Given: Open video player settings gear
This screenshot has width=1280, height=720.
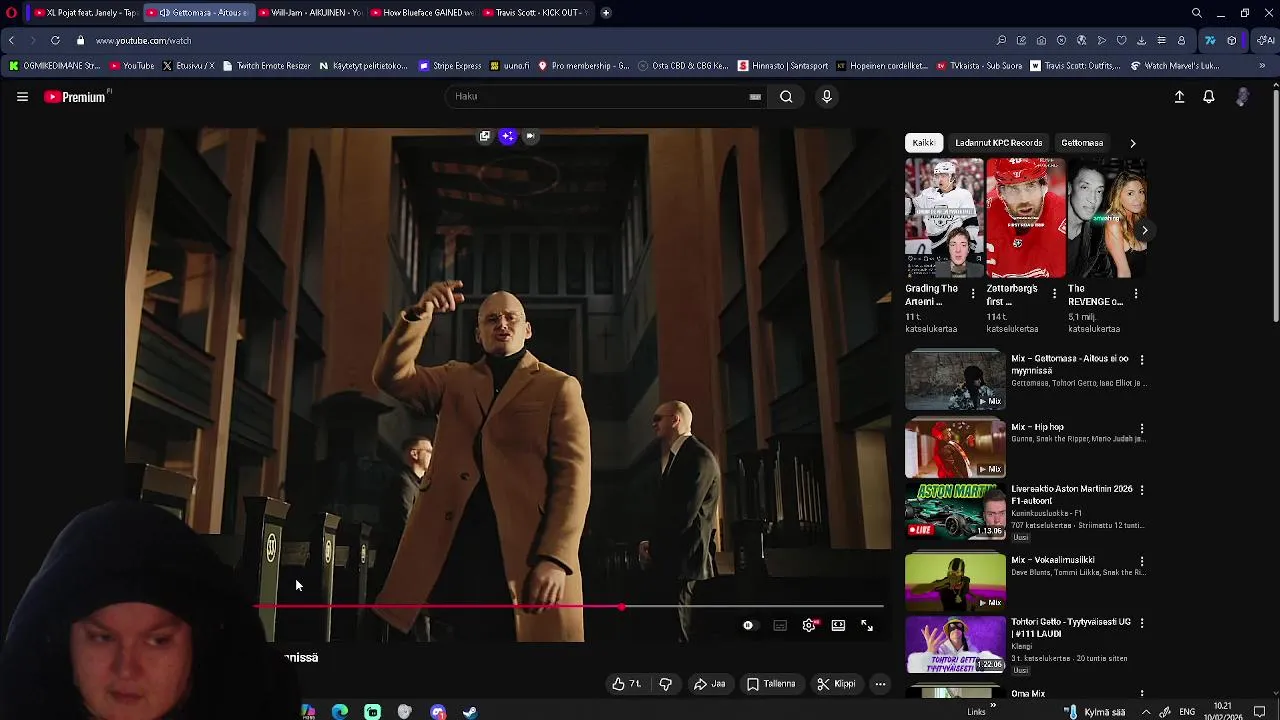Looking at the screenshot, I should [x=809, y=625].
